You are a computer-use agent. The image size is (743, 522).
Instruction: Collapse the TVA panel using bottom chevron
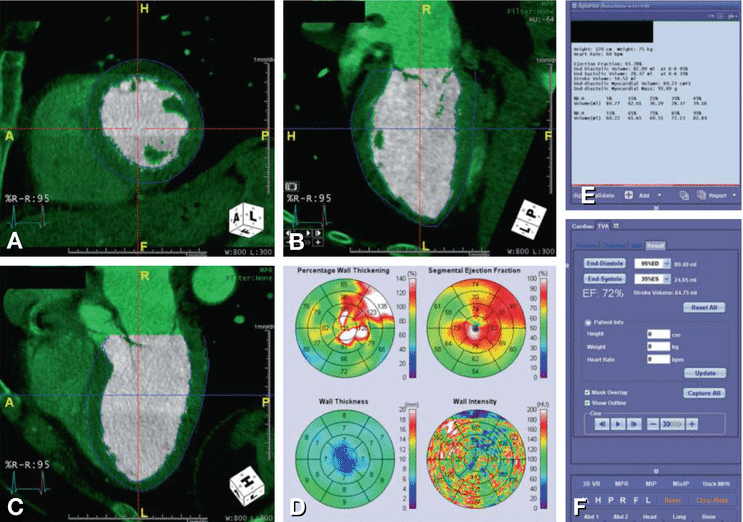pos(656,471)
